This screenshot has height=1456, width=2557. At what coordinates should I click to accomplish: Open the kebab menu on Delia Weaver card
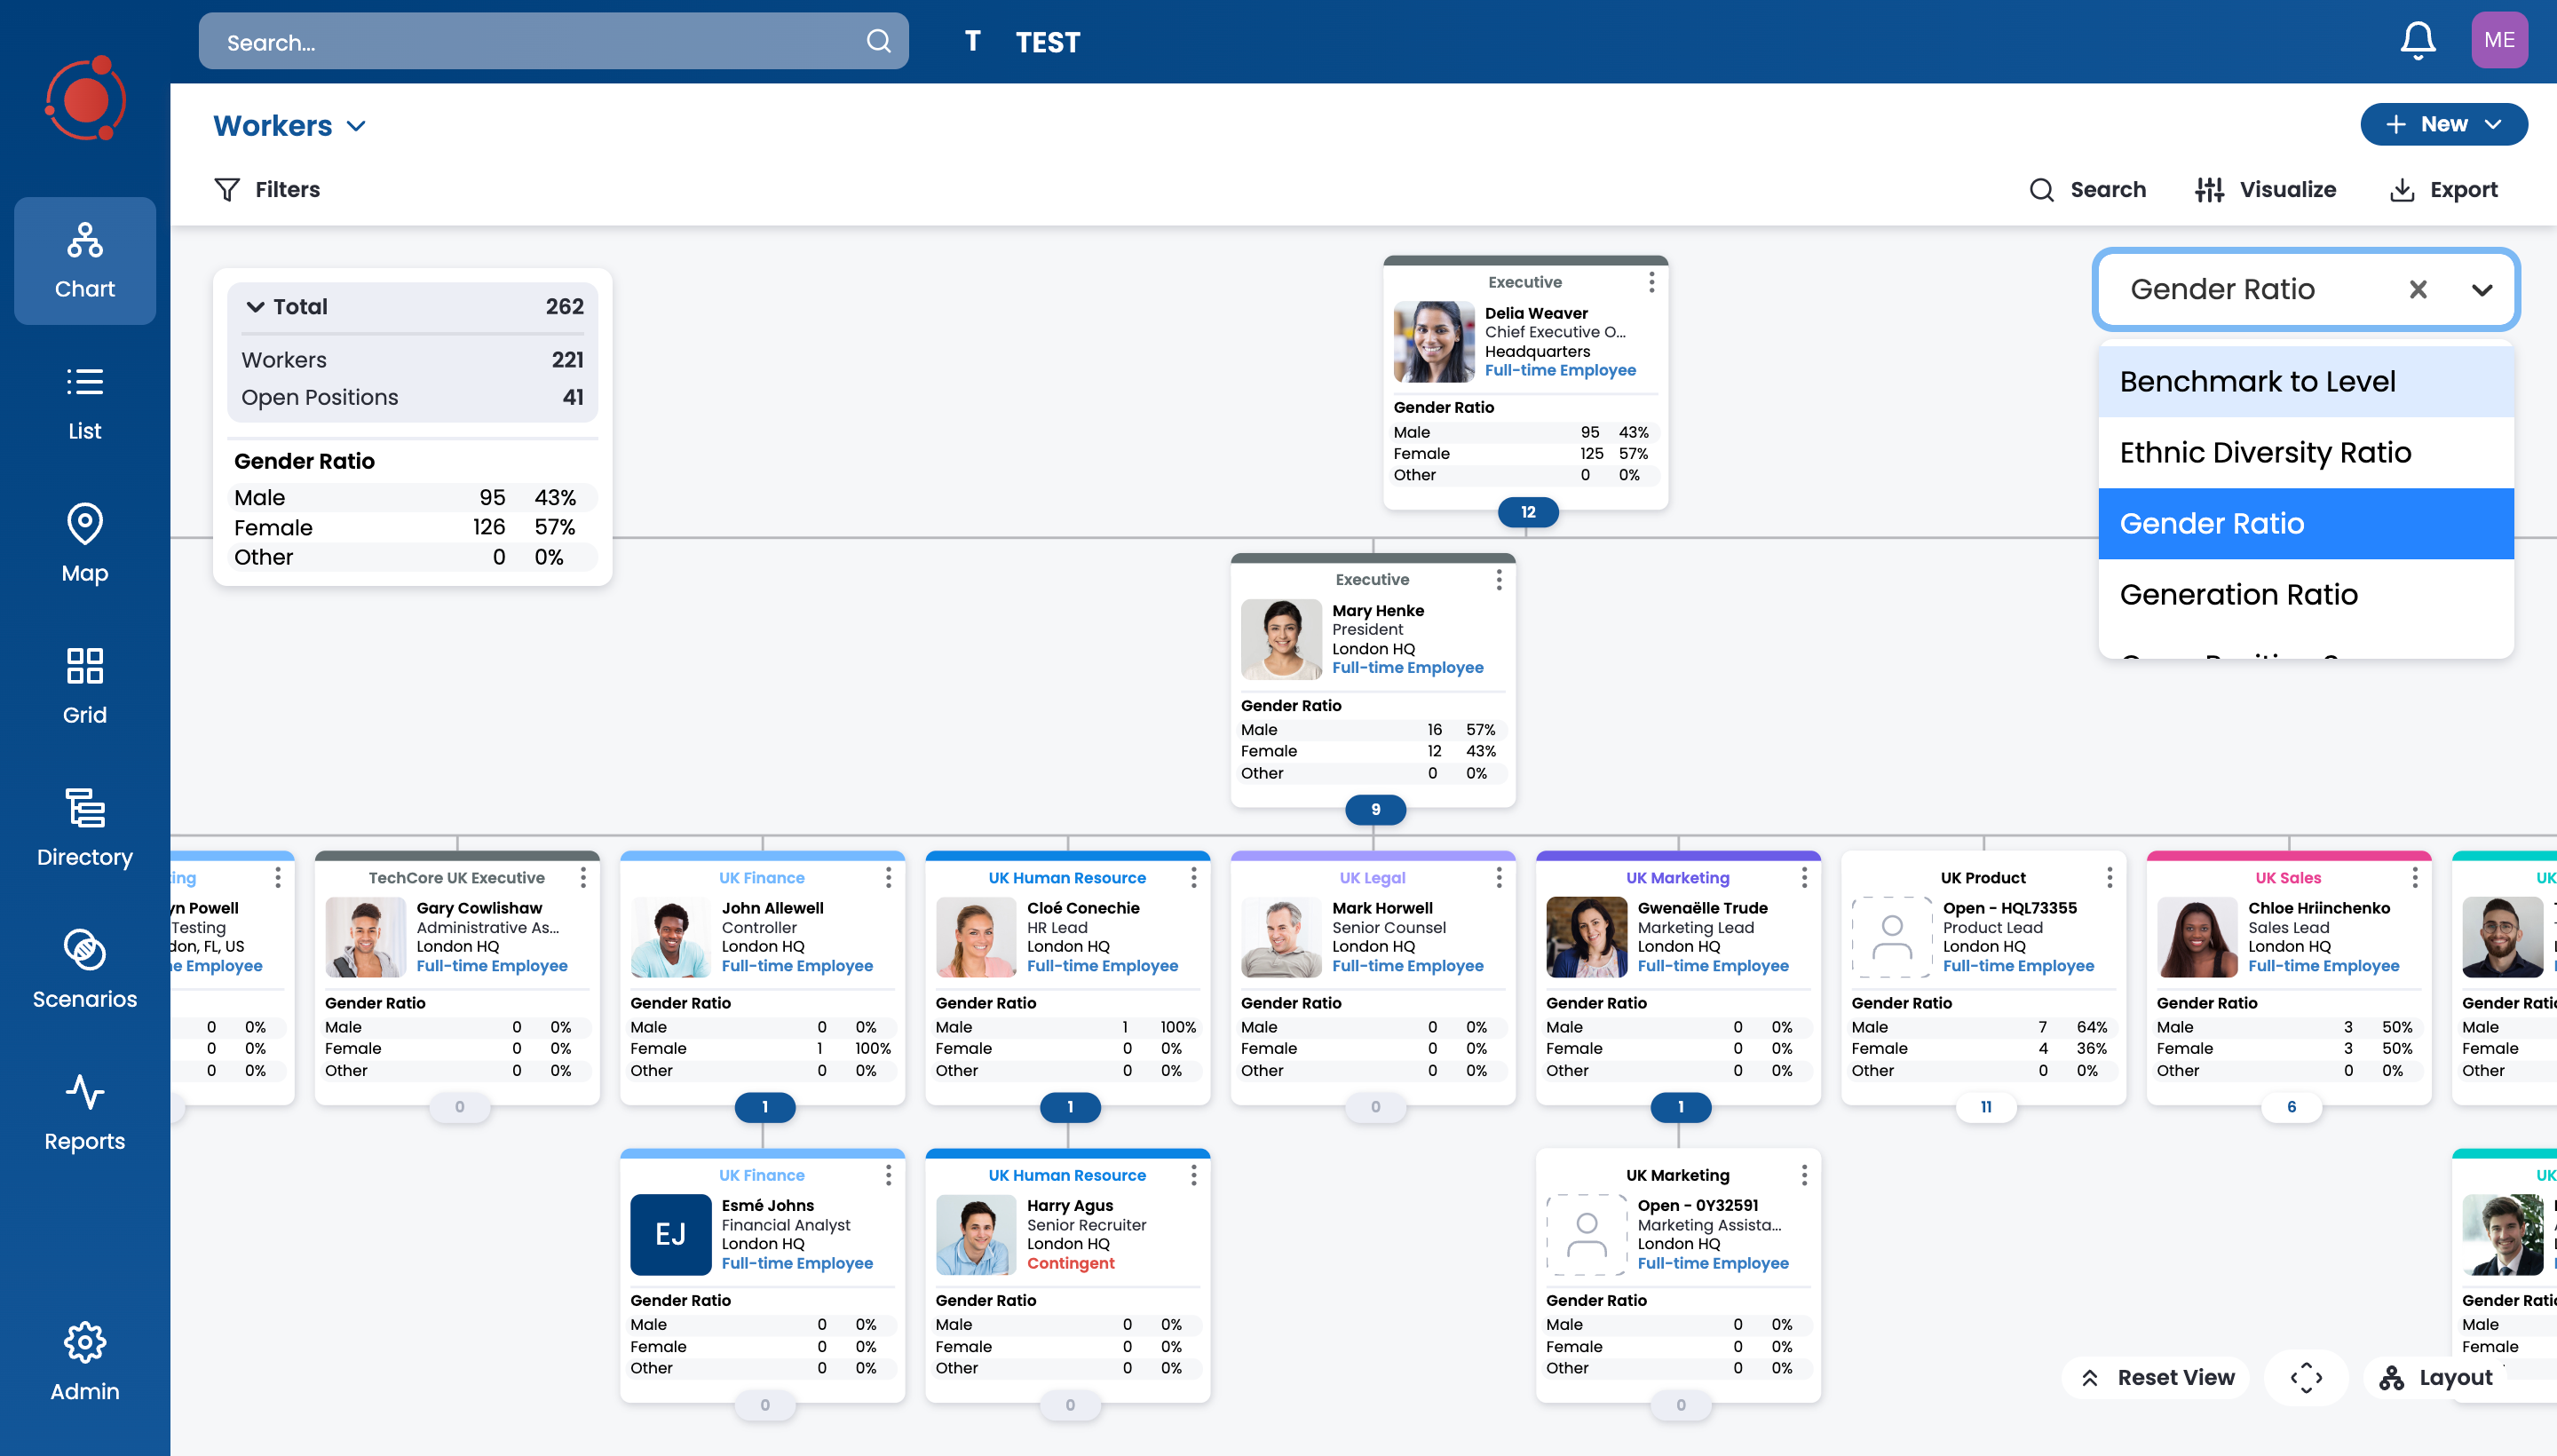click(1651, 282)
